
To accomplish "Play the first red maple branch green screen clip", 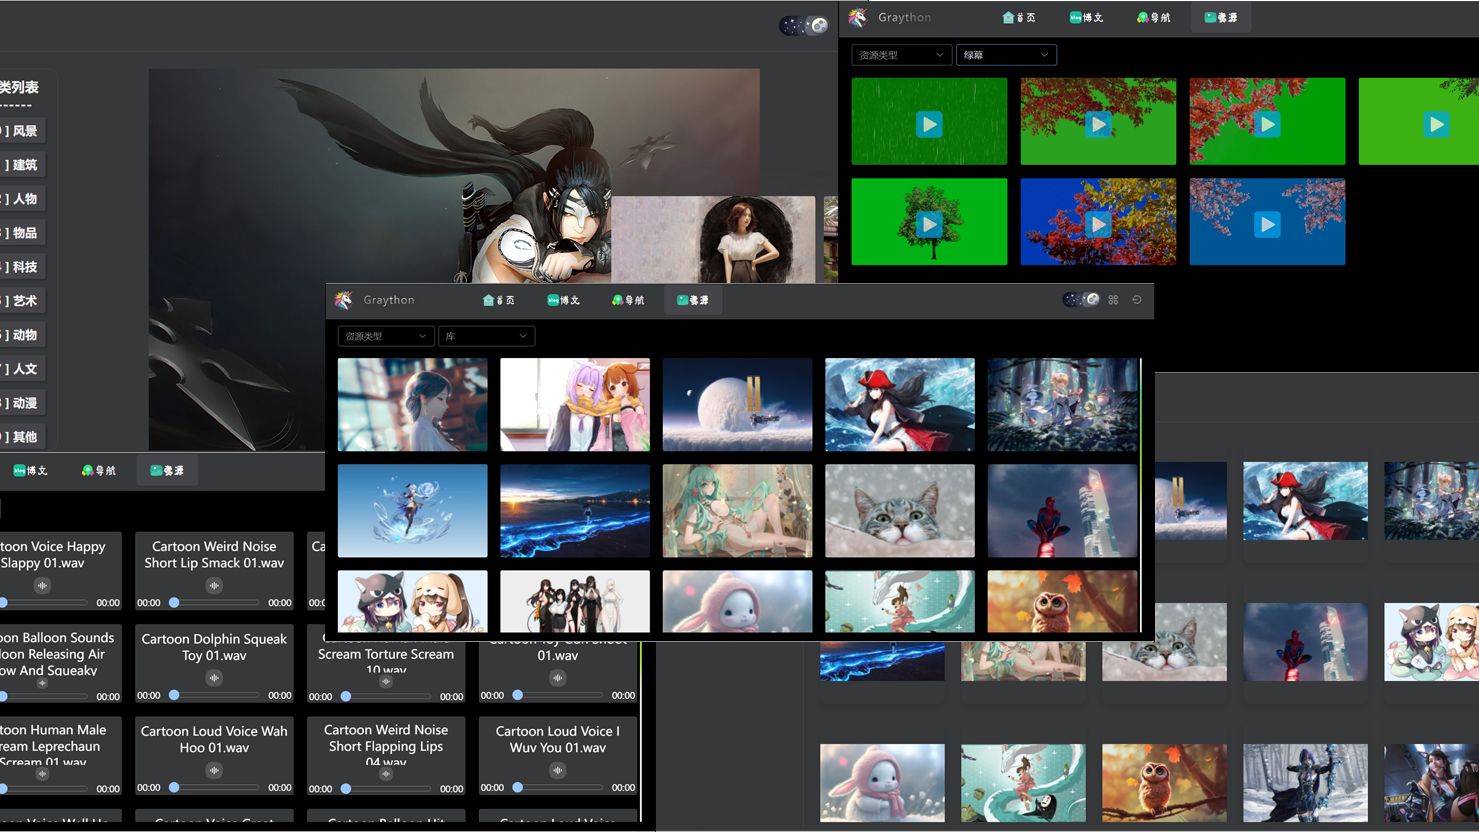I will point(1098,124).
